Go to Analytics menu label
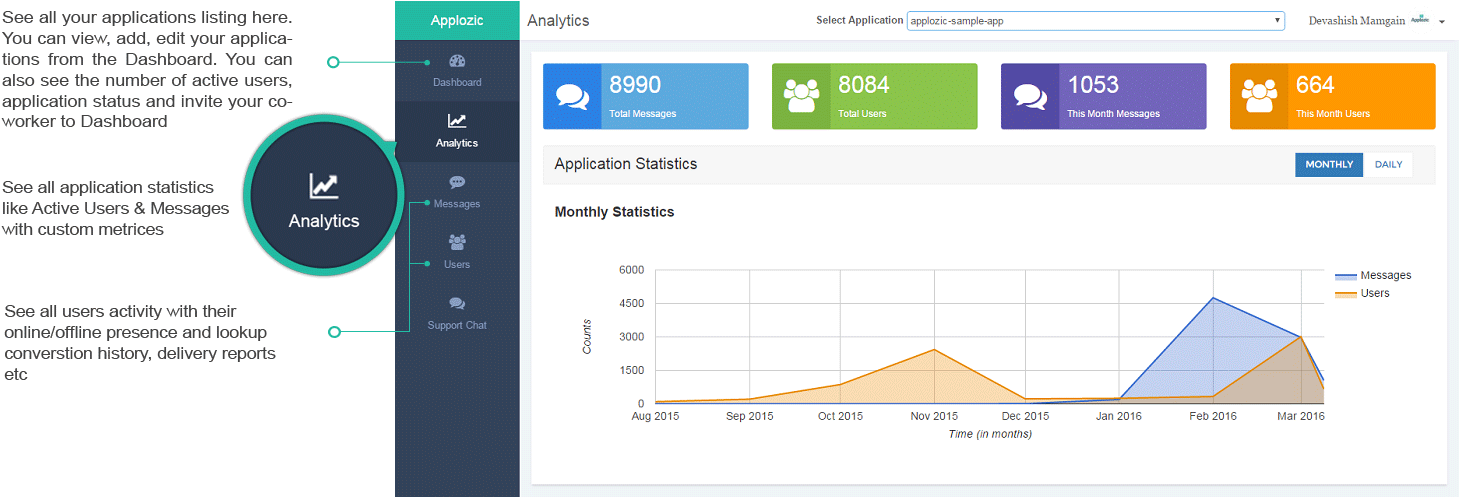The image size is (1459, 497). click(x=457, y=143)
